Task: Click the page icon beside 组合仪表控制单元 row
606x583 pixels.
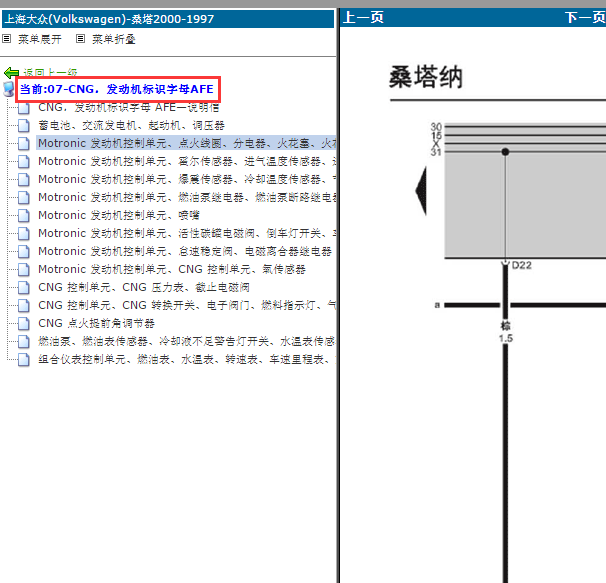Action: [x=24, y=359]
